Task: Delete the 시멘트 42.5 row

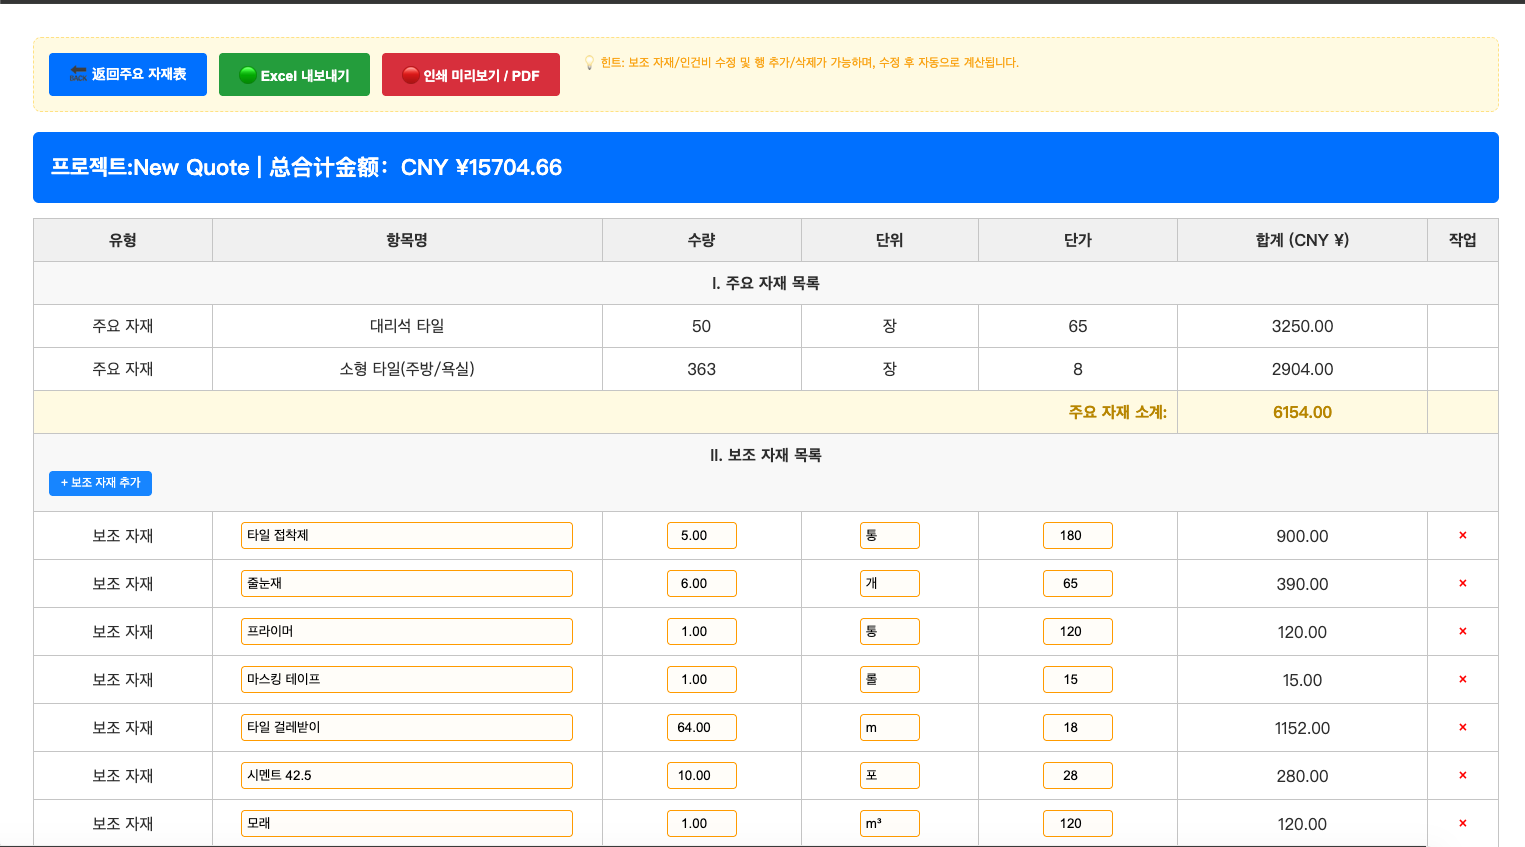Action: [1462, 775]
